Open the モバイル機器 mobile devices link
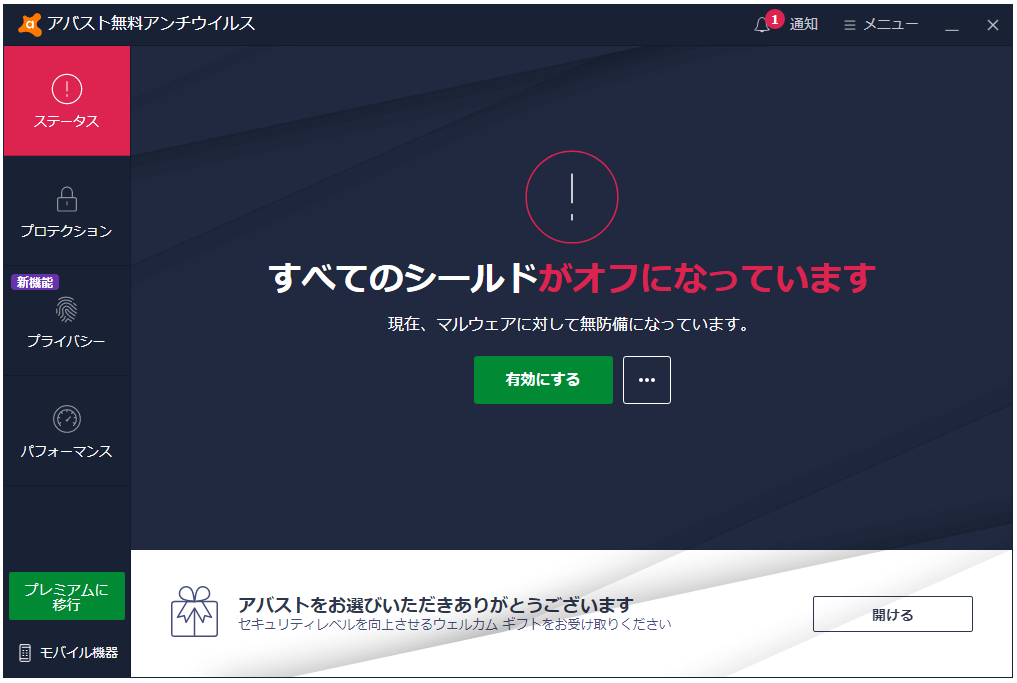The height and width of the screenshot is (683, 1017). point(69,653)
